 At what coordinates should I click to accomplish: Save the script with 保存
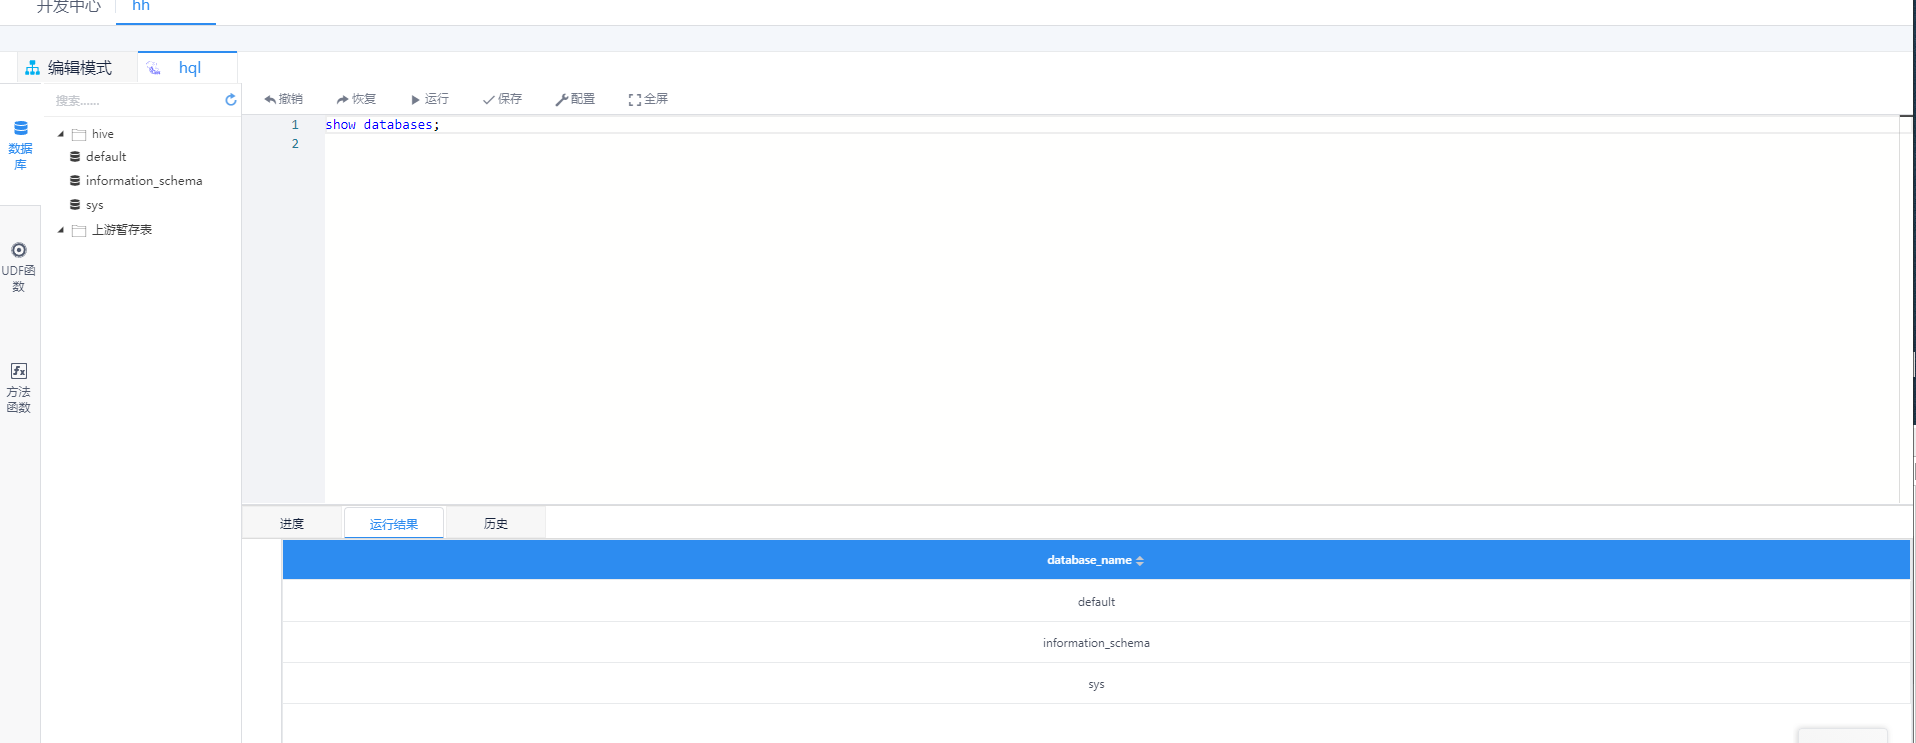[502, 99]
